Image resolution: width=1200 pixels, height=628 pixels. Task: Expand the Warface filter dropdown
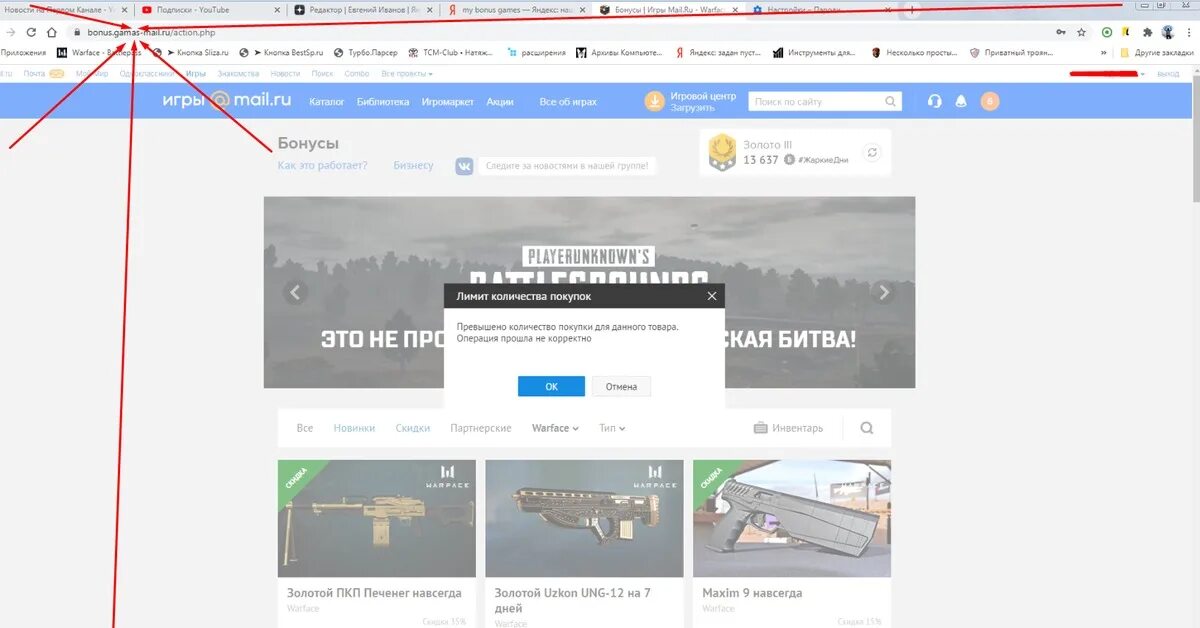[556, 428]
